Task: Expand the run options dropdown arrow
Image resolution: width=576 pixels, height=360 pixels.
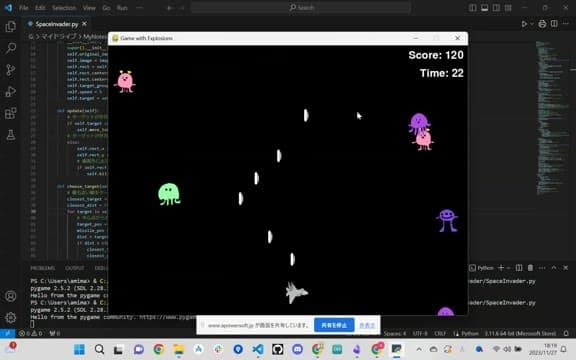Action: (532, 24)
